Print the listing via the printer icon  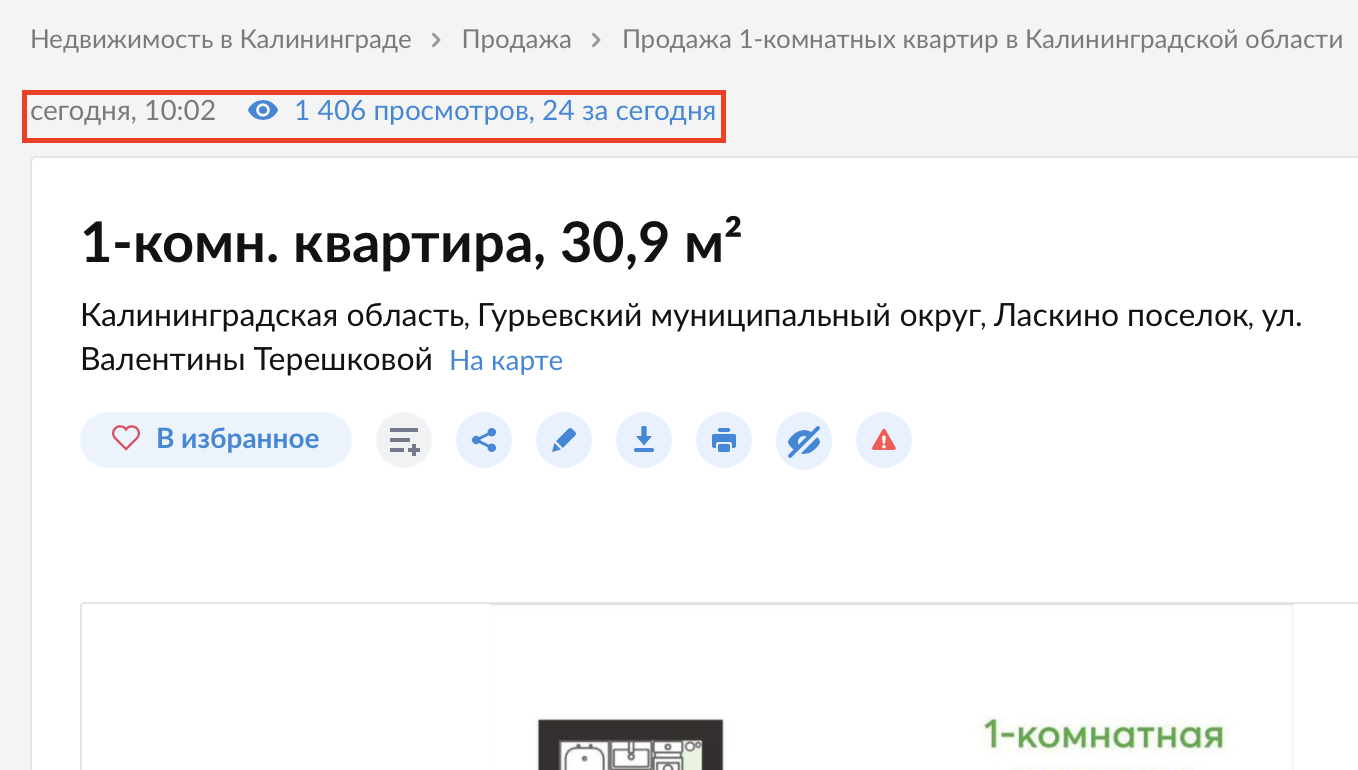click(x=724, y=440)
